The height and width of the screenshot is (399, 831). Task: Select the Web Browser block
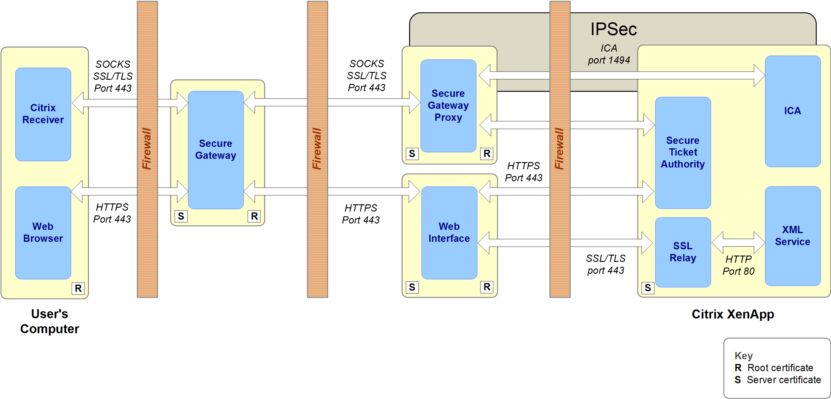[43, 233]
